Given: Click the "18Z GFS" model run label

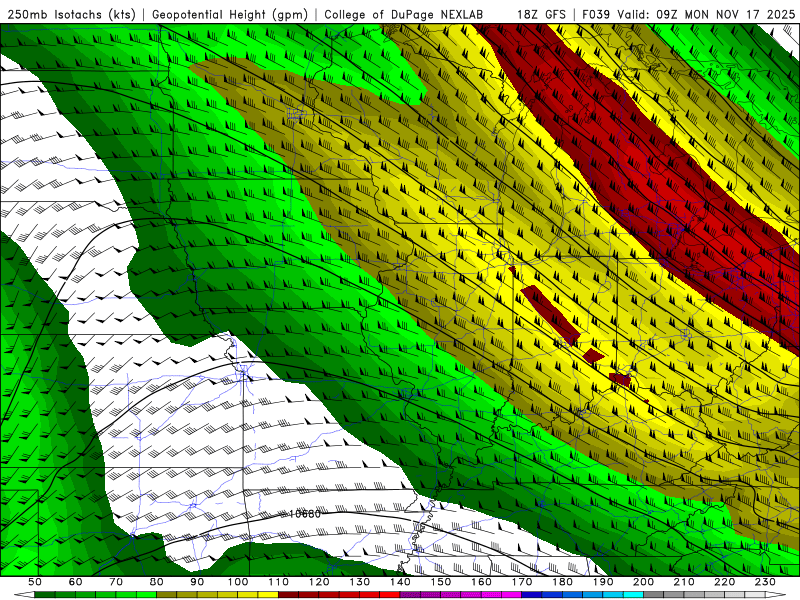Looking at the screenshot, I should (541, 14).
